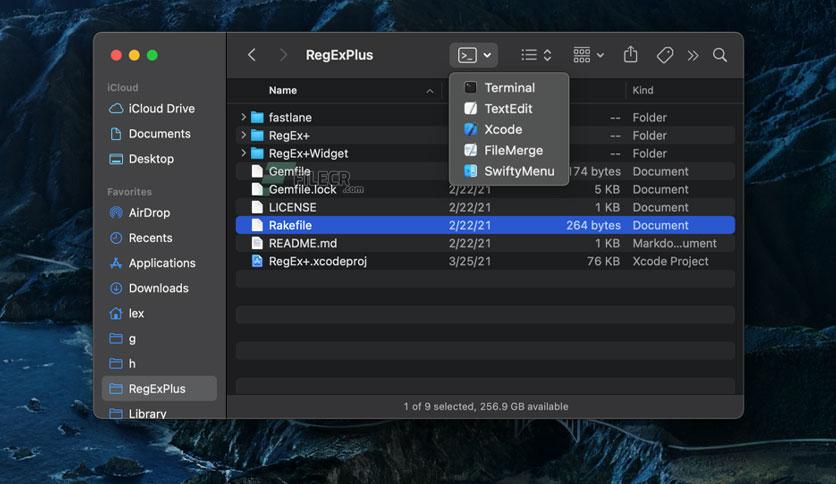
Task: Switch view using list view icon
Action: coord(529,55)
